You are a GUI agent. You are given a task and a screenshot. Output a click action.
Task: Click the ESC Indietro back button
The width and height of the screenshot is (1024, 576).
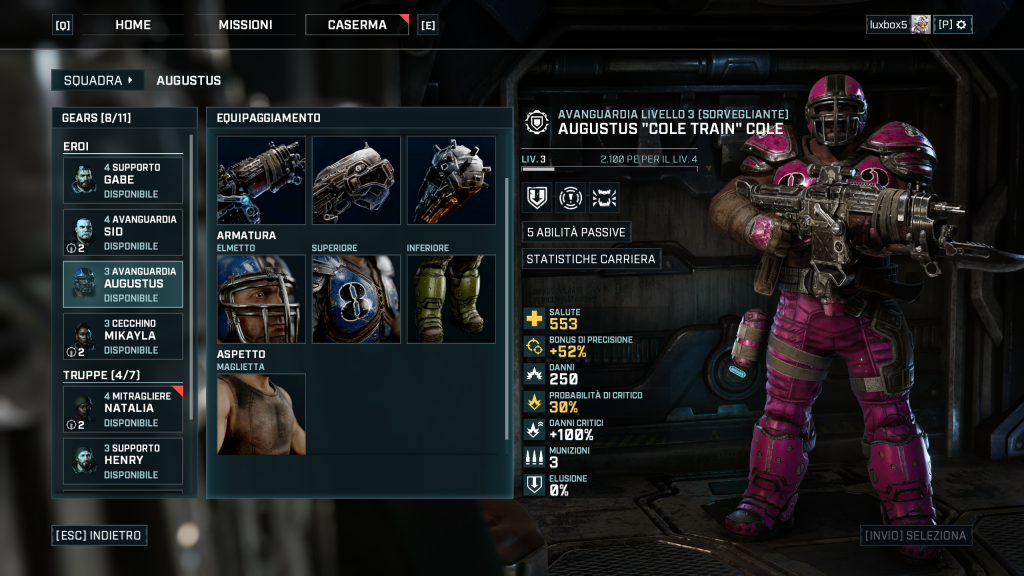(99, 536)
